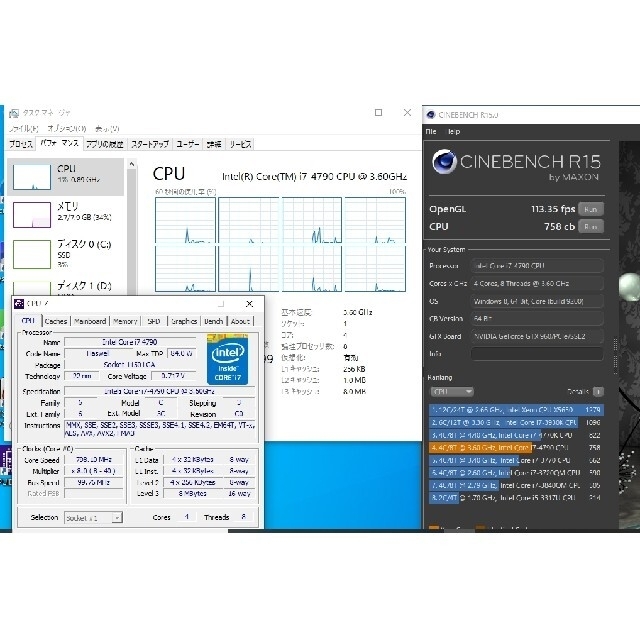Click the Cinebench Info input field

[537, 353]
